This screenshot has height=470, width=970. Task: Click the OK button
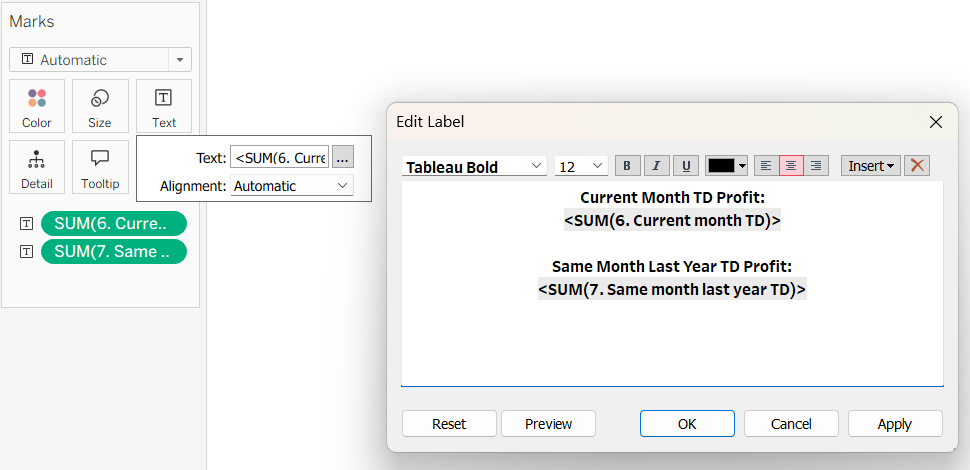pyautogui.click(x=687, y=424)
